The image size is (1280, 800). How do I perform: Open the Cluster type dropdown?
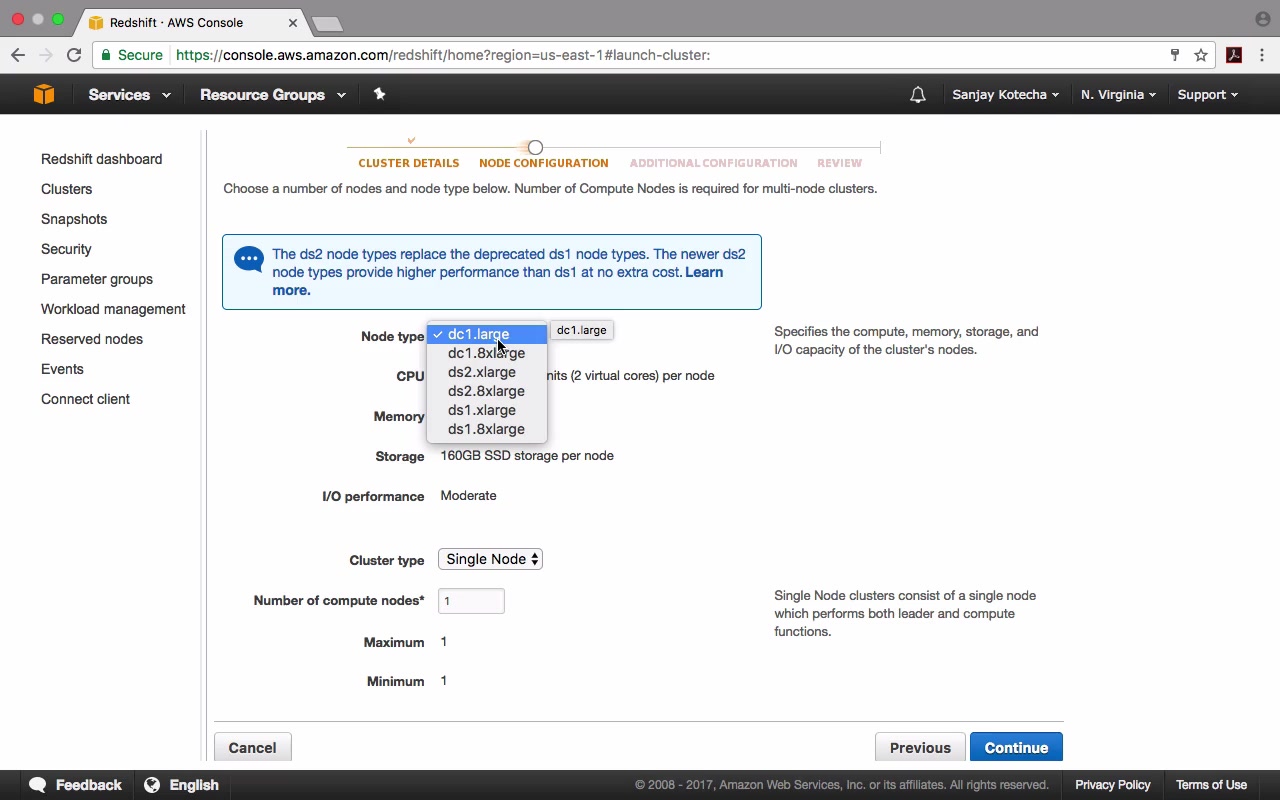coord(490,559)
